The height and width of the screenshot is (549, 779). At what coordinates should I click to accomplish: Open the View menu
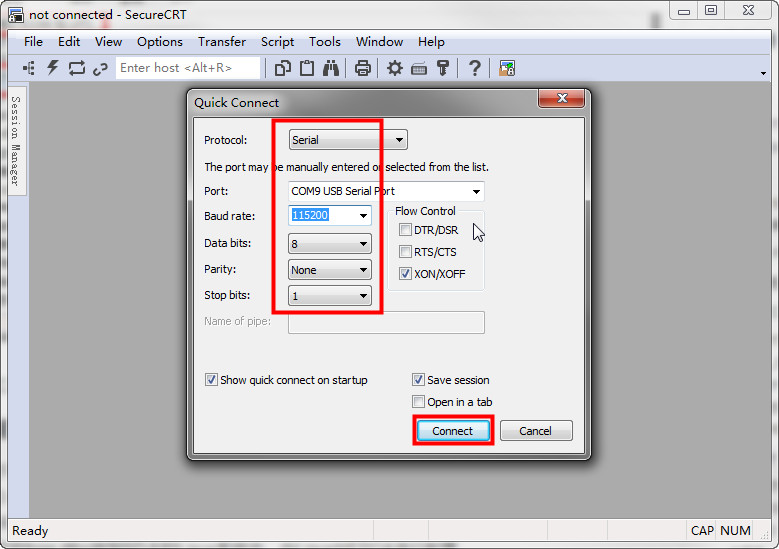[x=108, y=42]
